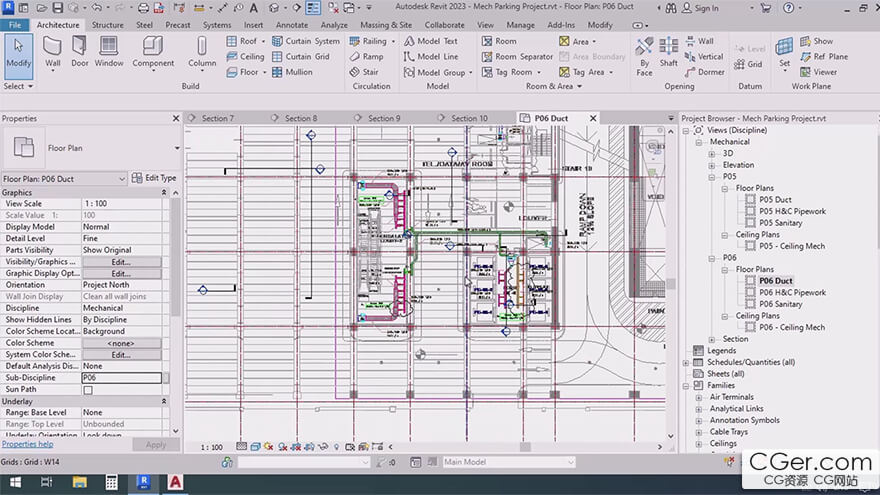880x495 pixels.
Task: Close the P06 Duct view tab
Action: tap(593, 118)
